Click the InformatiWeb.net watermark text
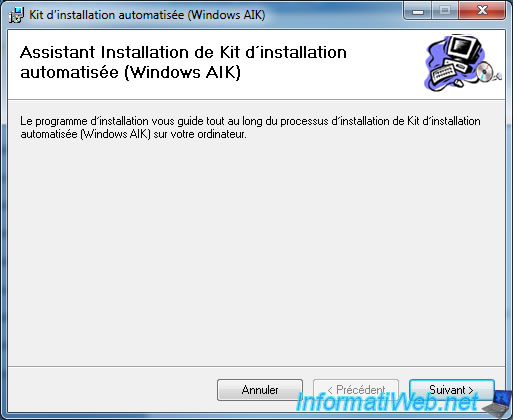This screenshot has height=420, width=513. click(387, 402)
